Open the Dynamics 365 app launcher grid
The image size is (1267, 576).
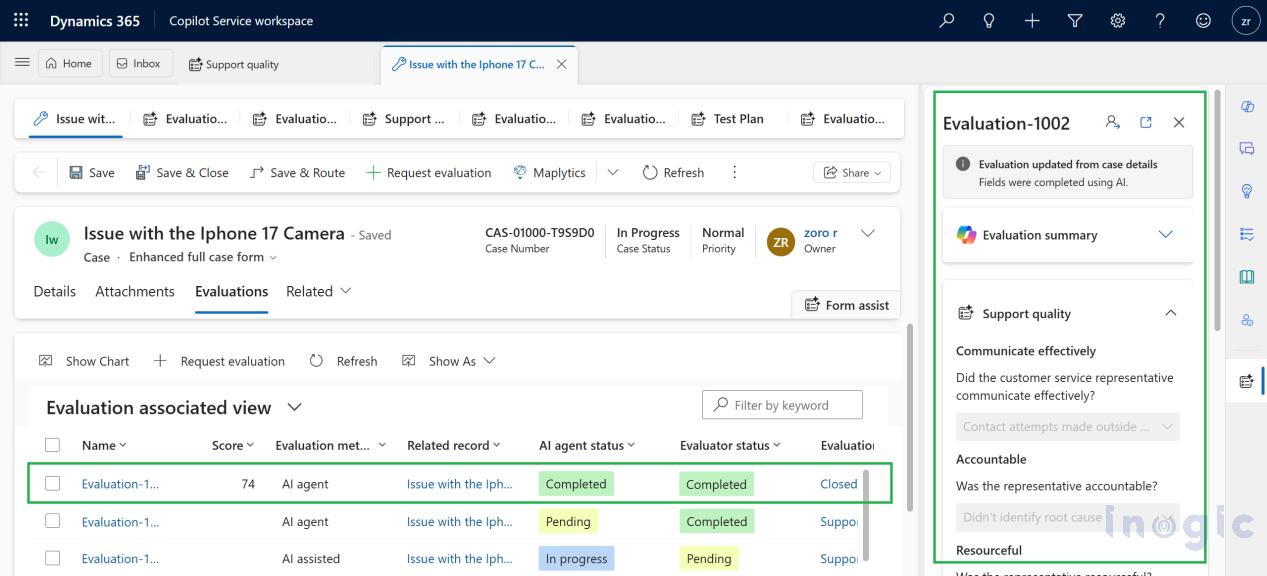[x=21, y=20]
